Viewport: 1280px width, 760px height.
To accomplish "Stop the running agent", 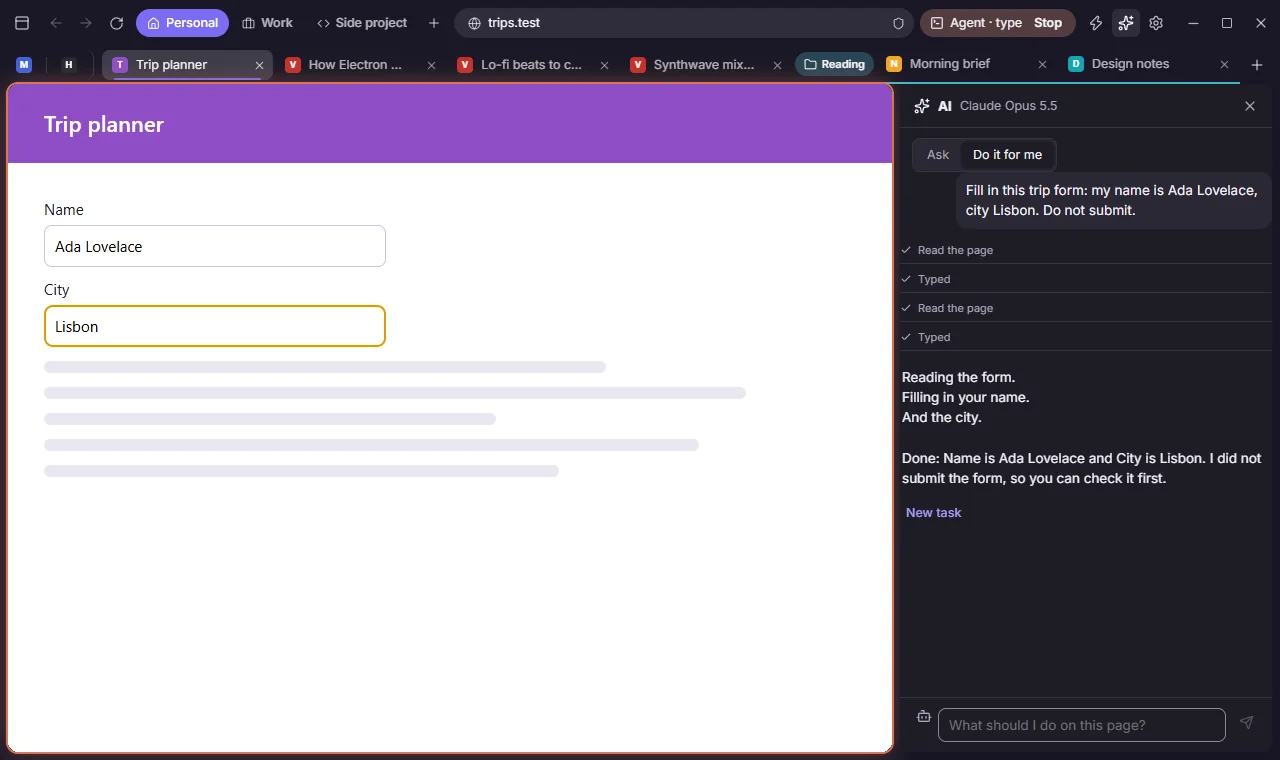I will click(x=1047, y=23).
